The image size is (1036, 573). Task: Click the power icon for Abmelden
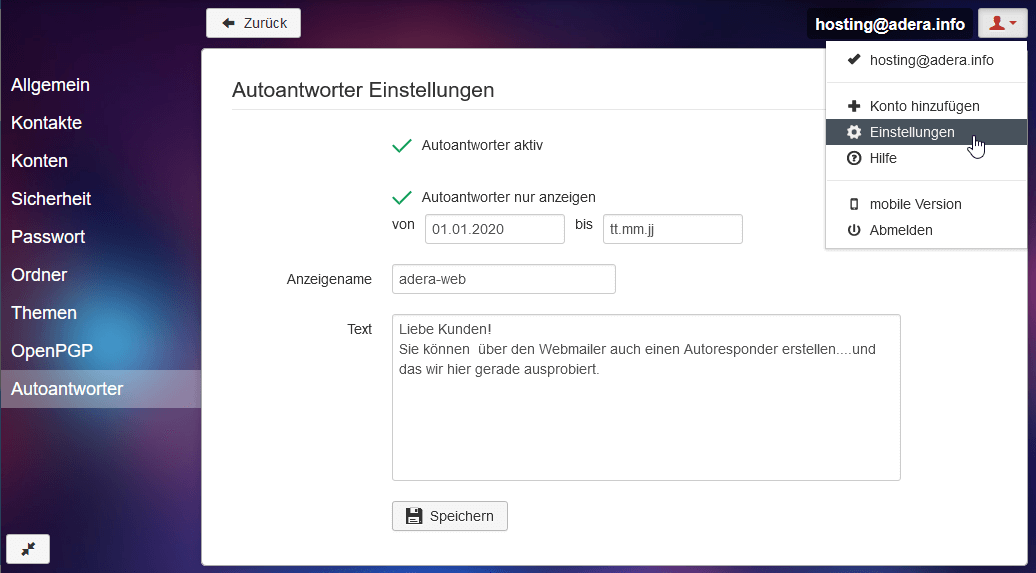[x=854, y=230]
